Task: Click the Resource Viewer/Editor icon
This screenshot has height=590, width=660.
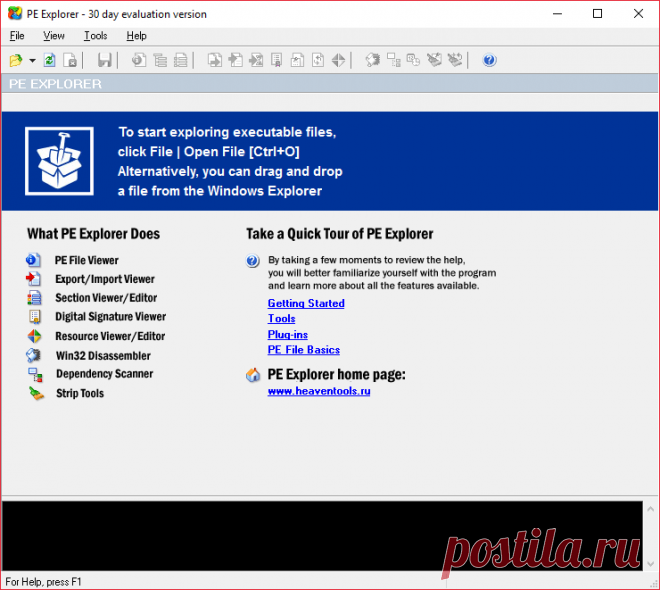Action: pyautogui.click(x=34, y=336)
